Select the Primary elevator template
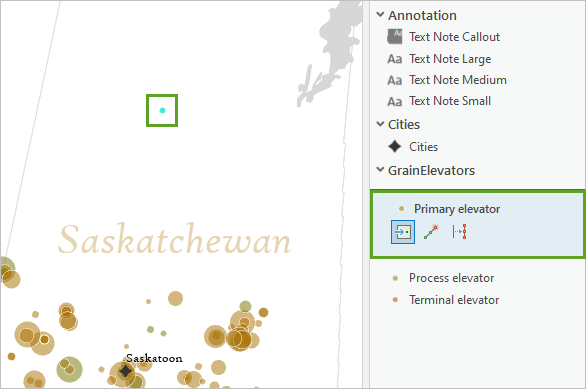This screenshot has width=586, height=389. click(457, 209)
